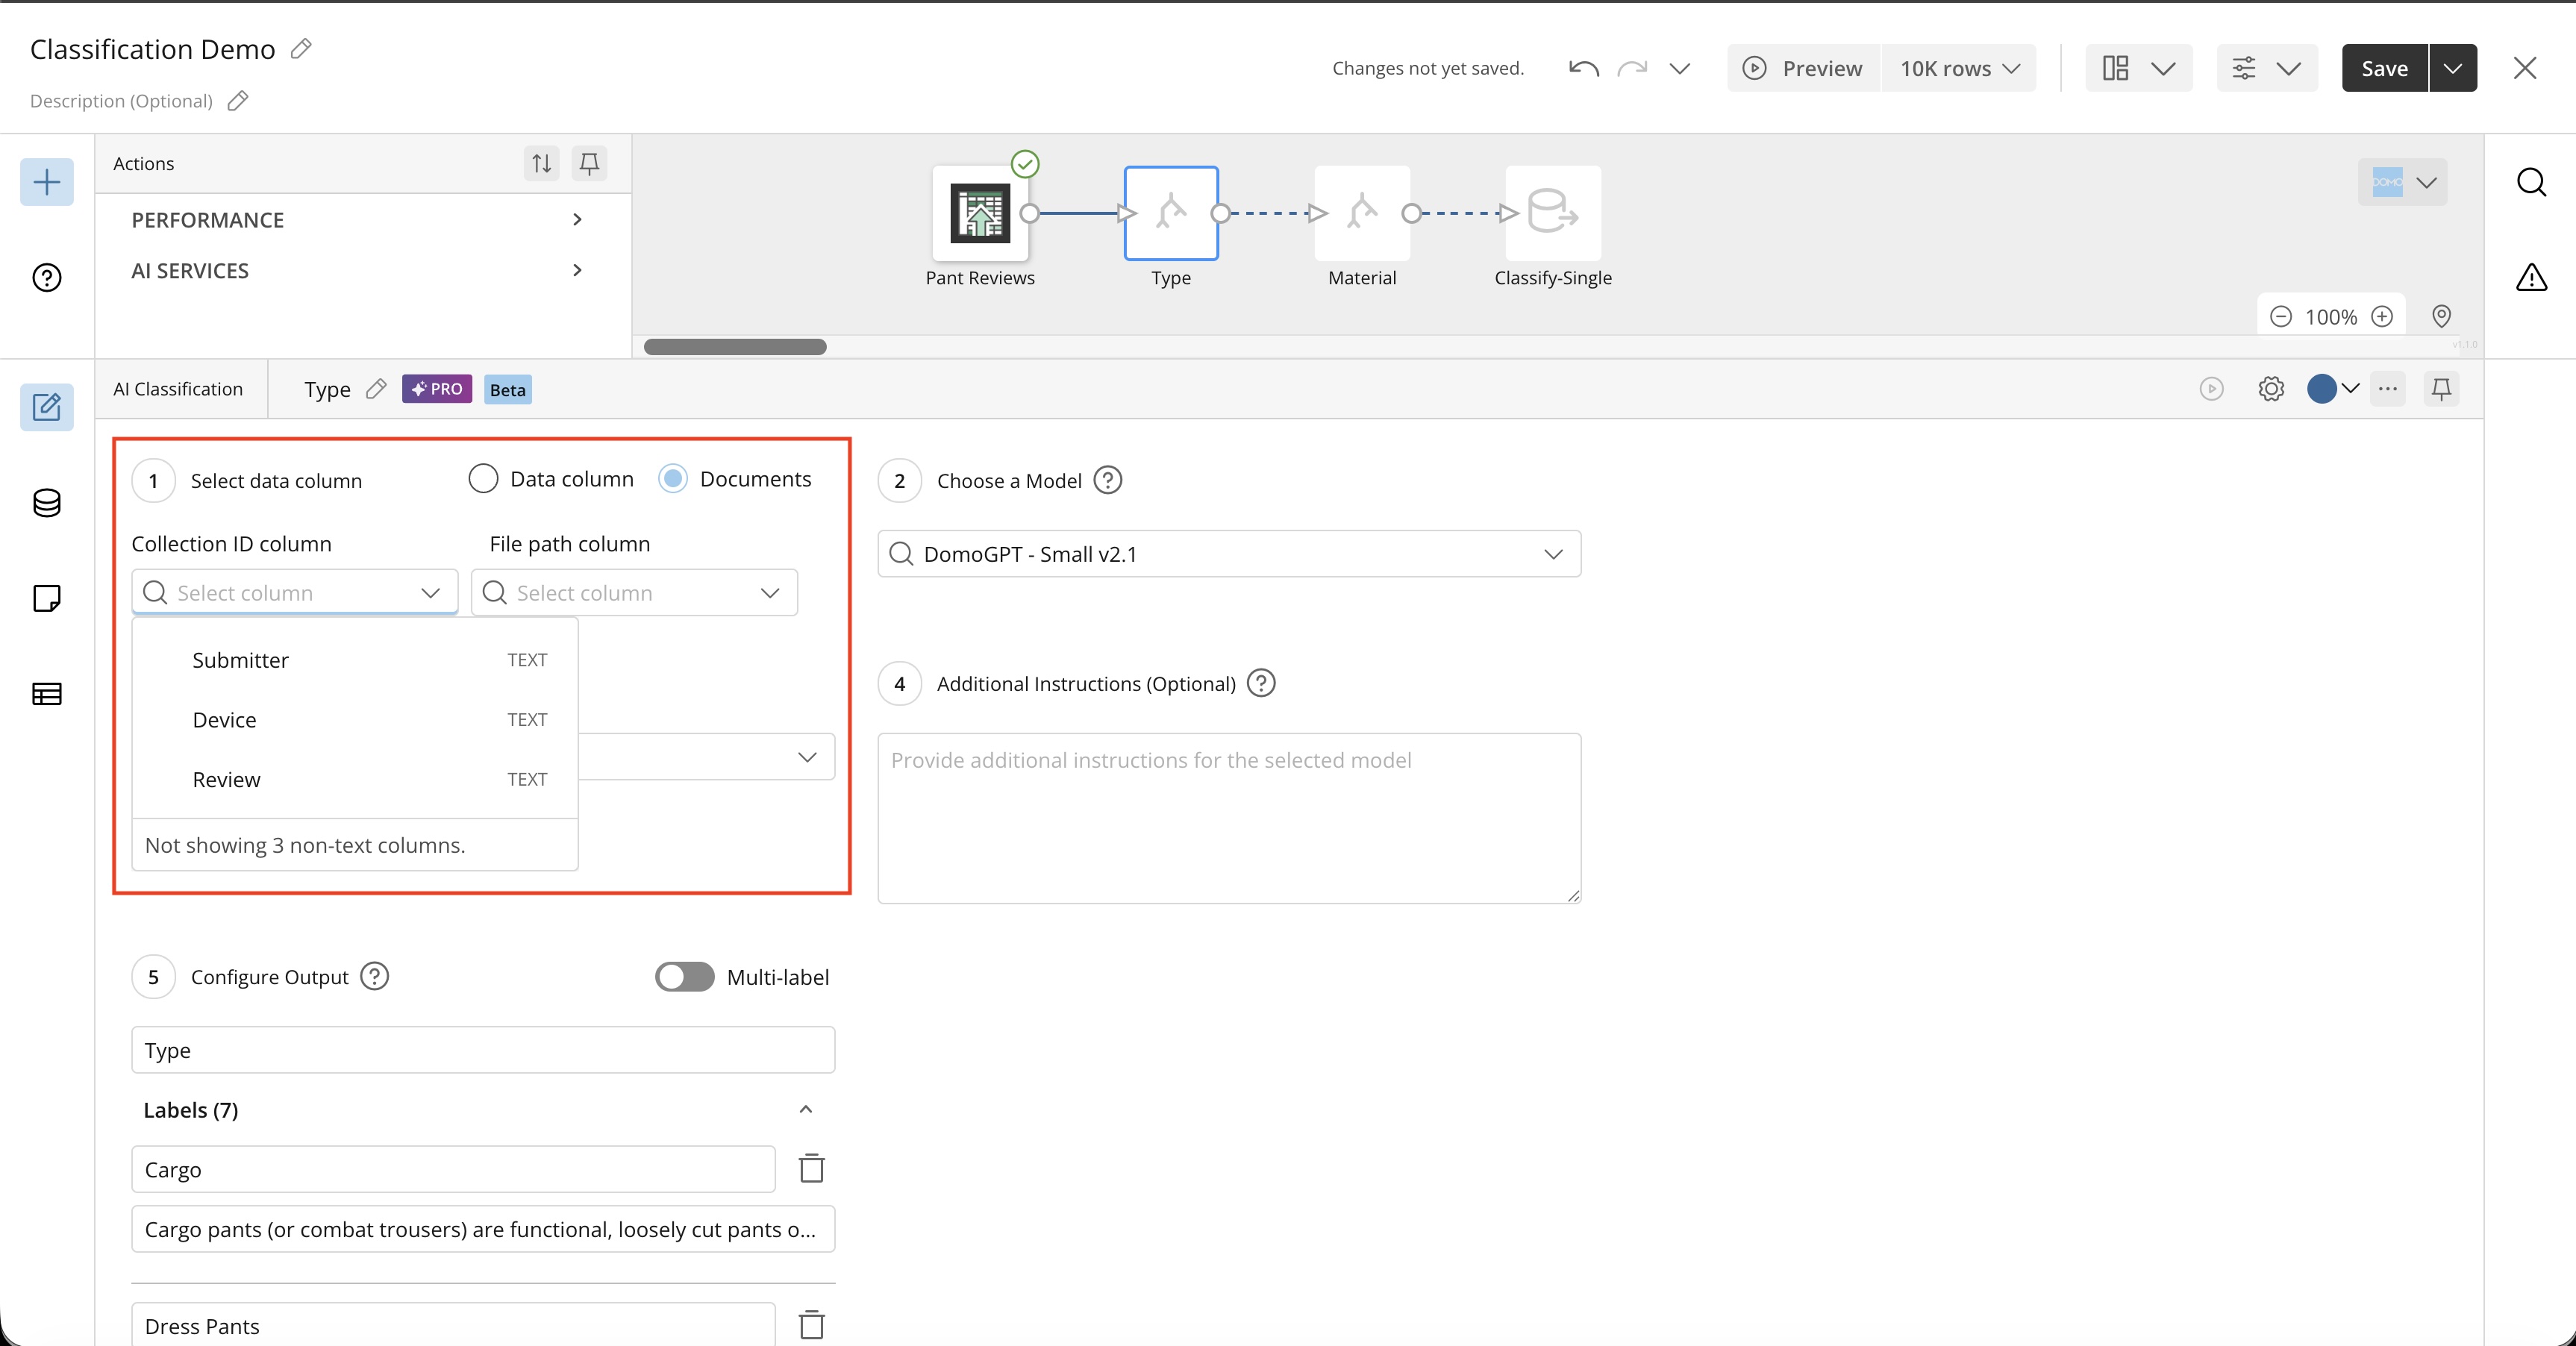2576x1346 pixels.
Task: Open the undo history dropdown chevron
Action: point(1680,68)
